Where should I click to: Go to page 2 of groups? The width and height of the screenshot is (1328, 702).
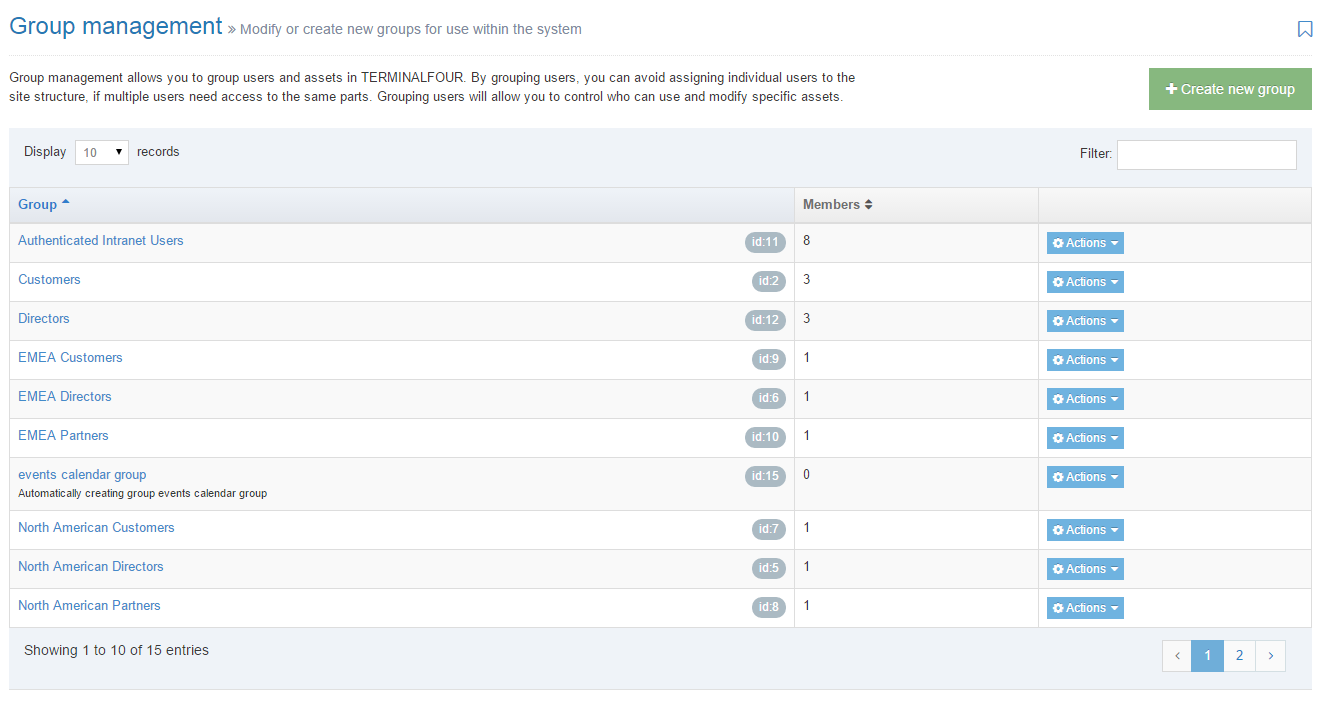click(x=1239, y=656)
